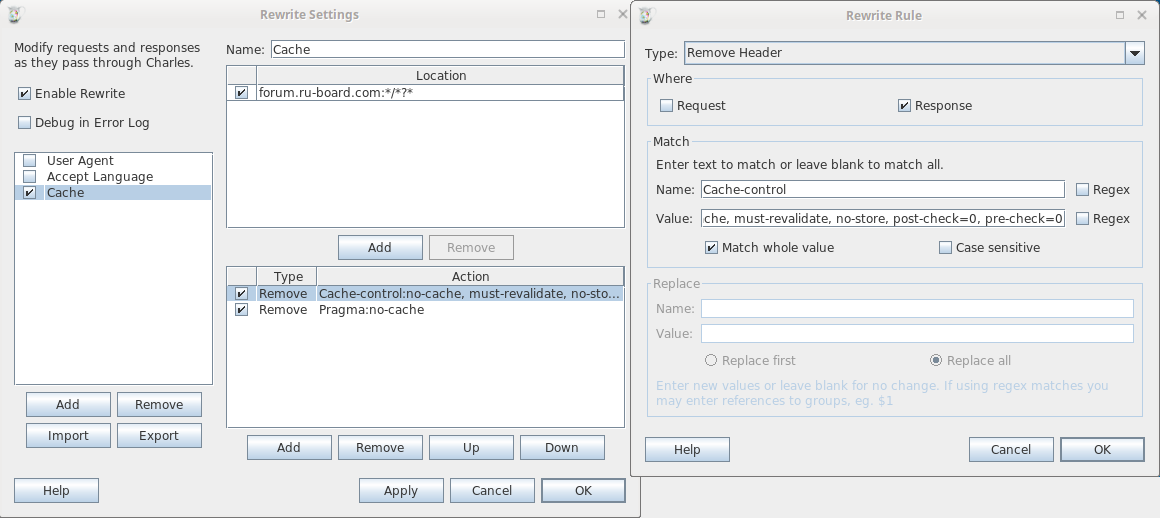Click Help in Rewrite Rule dialog
Screen dimensions: 1160x518
click(x=687, y=450)
